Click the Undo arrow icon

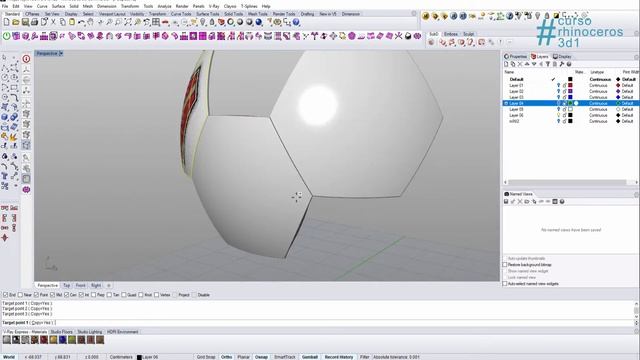pos(82,22)
